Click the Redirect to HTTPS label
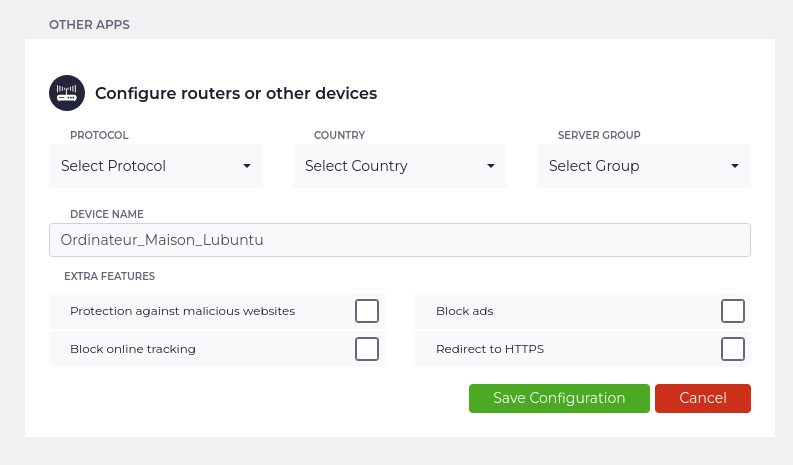This screenshot has width=793, height=465. click(x=489, y=349)
